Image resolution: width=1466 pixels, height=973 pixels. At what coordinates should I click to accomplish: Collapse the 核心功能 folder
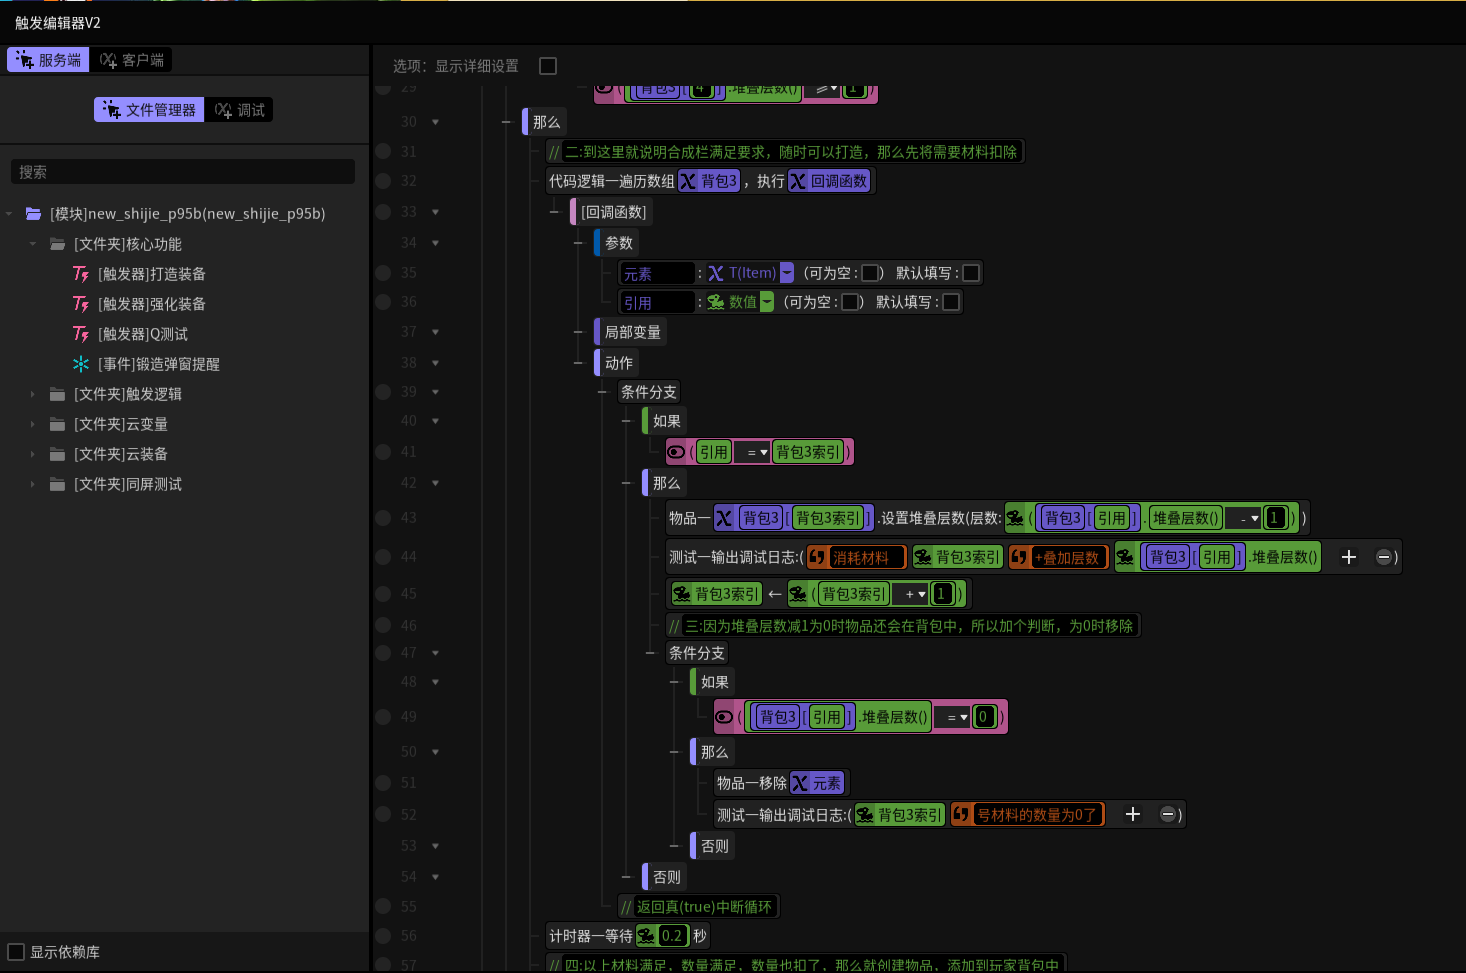pos(33,244)
